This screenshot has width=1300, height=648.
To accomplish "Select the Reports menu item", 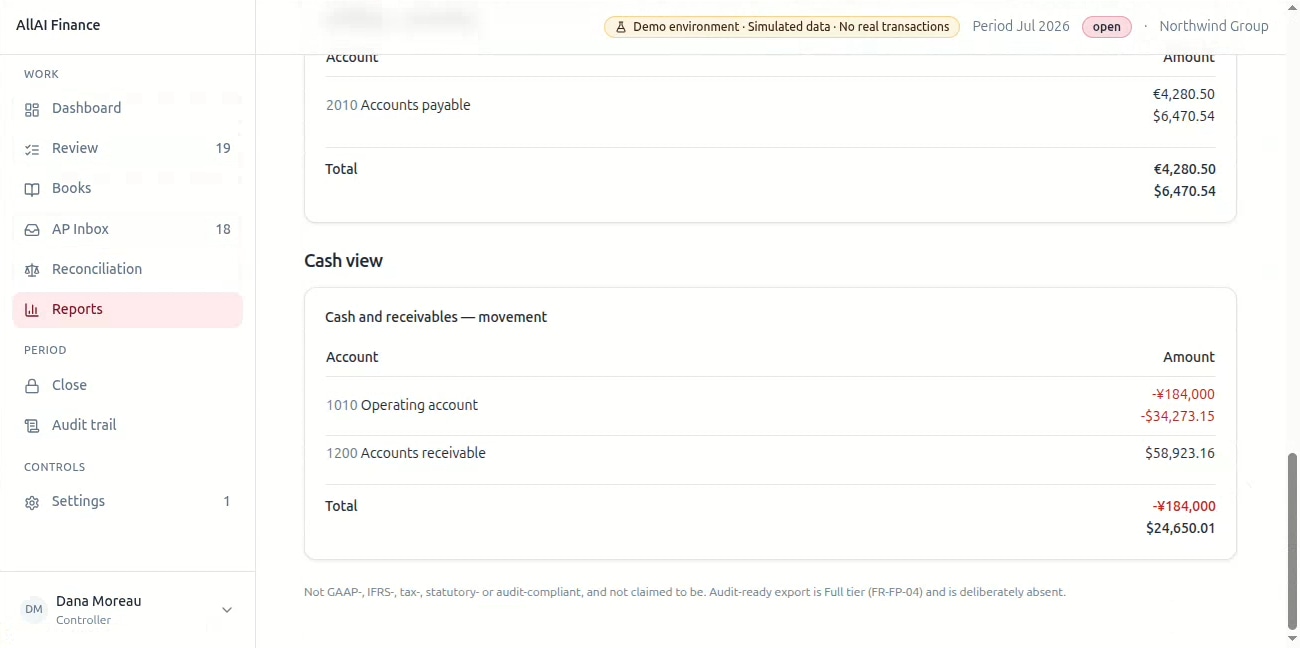I will coord(128,309).
